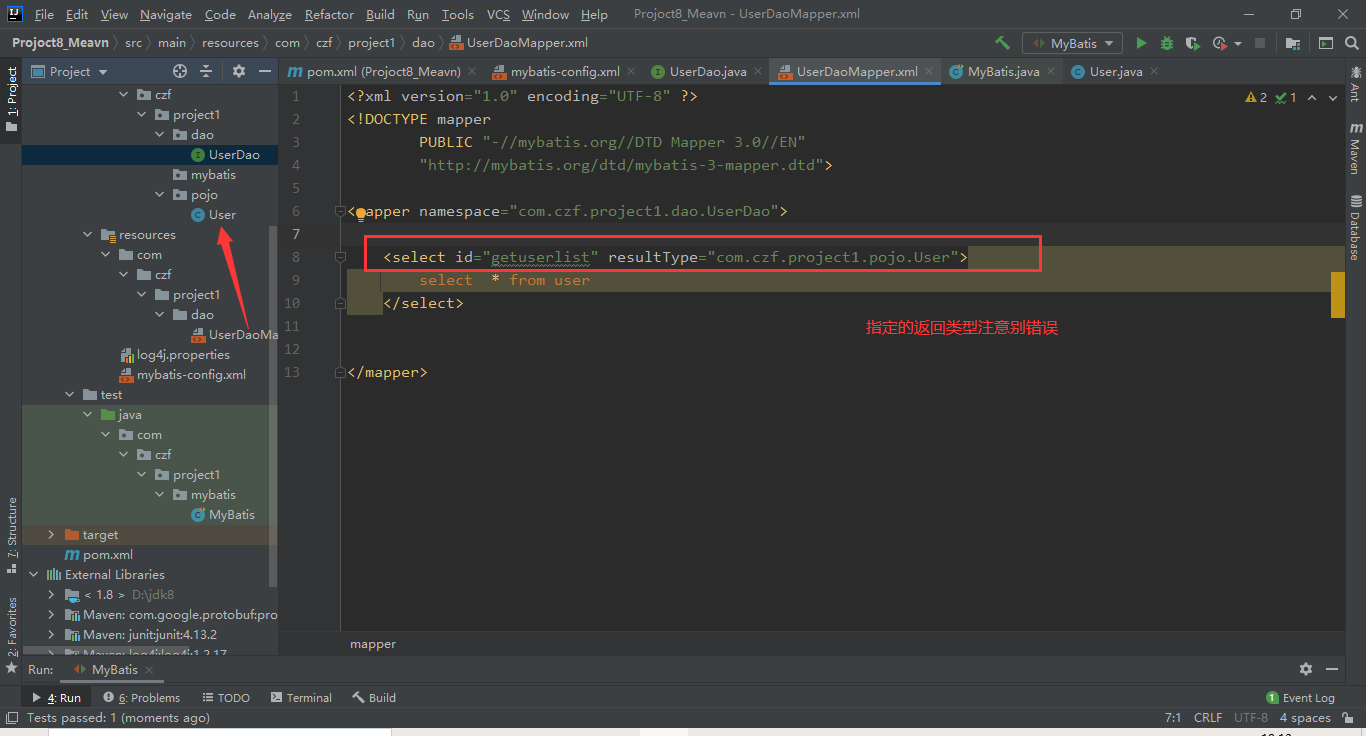Open the profiler dropdown arrow in toolbar
The image size is (1366, 736).
pyautogui.click(x=1238, y=44)
